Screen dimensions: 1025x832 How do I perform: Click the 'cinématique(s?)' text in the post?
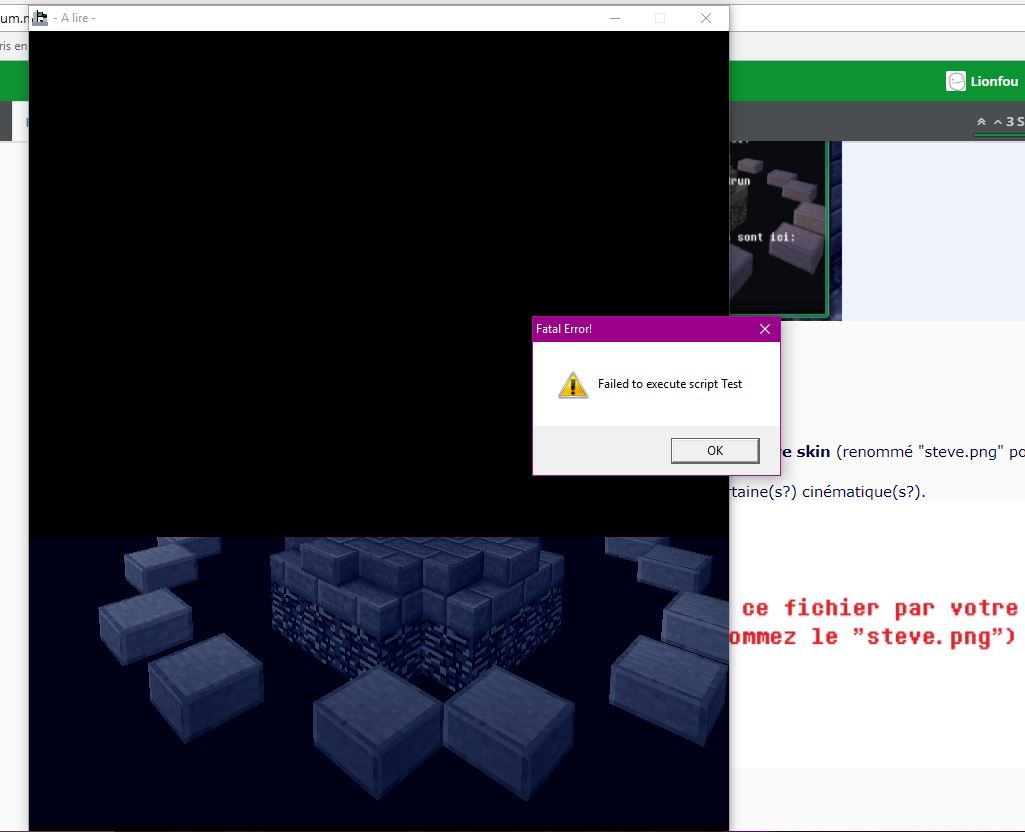tap(863, 491)
